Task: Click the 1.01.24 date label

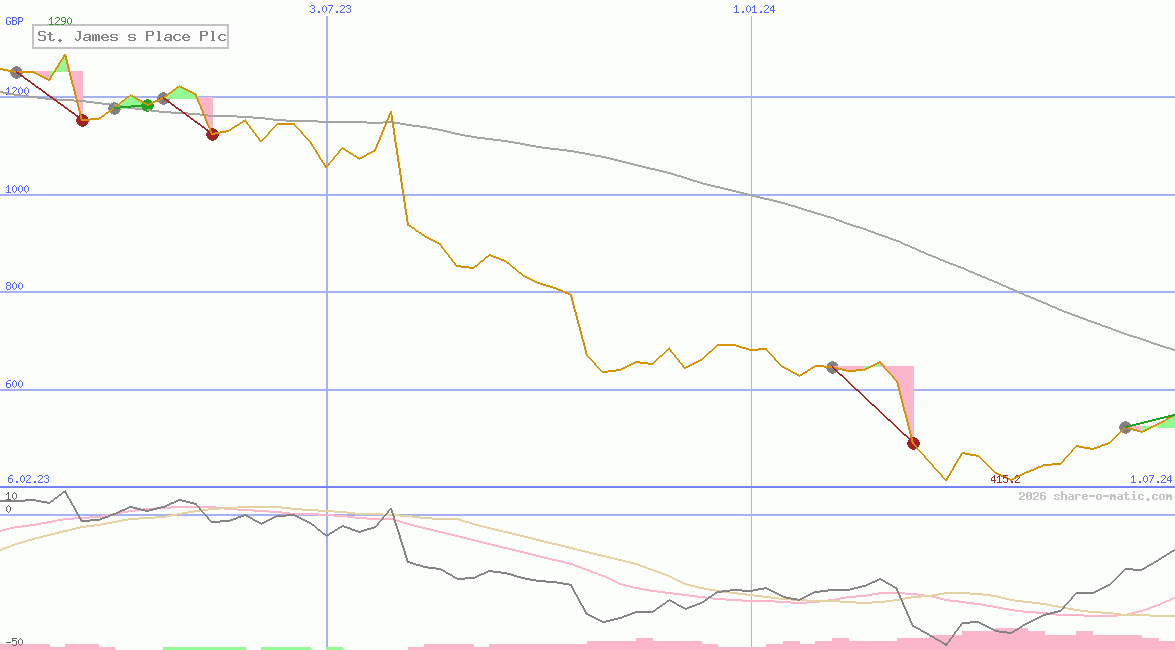Action: (754, 9)
